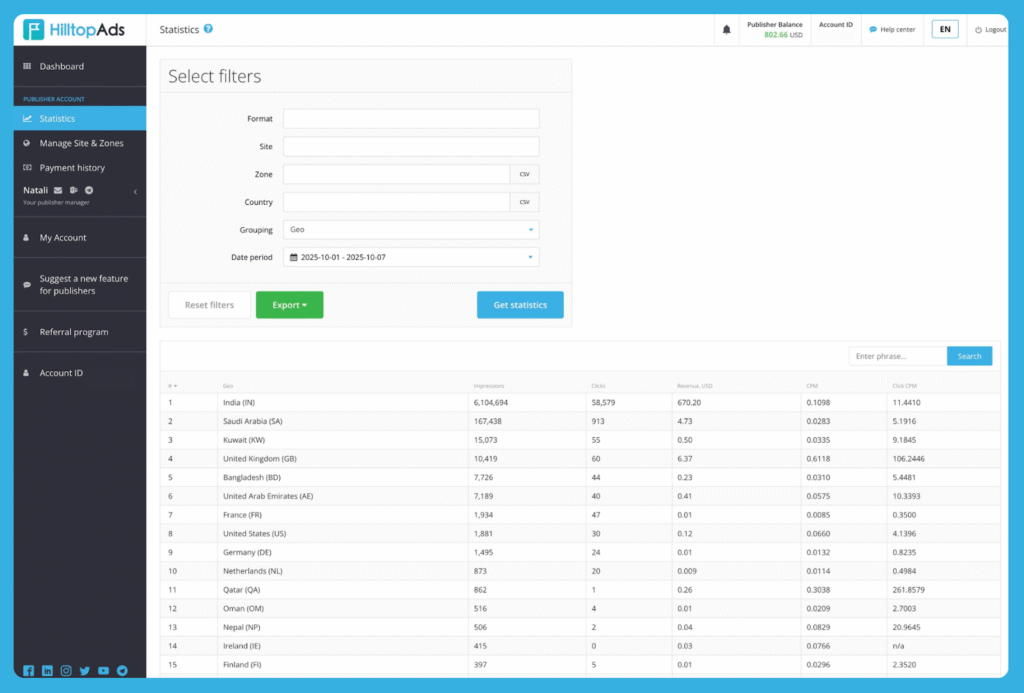
Task: Open Payment history in the sidebar
Action: (x=72, y=168)
